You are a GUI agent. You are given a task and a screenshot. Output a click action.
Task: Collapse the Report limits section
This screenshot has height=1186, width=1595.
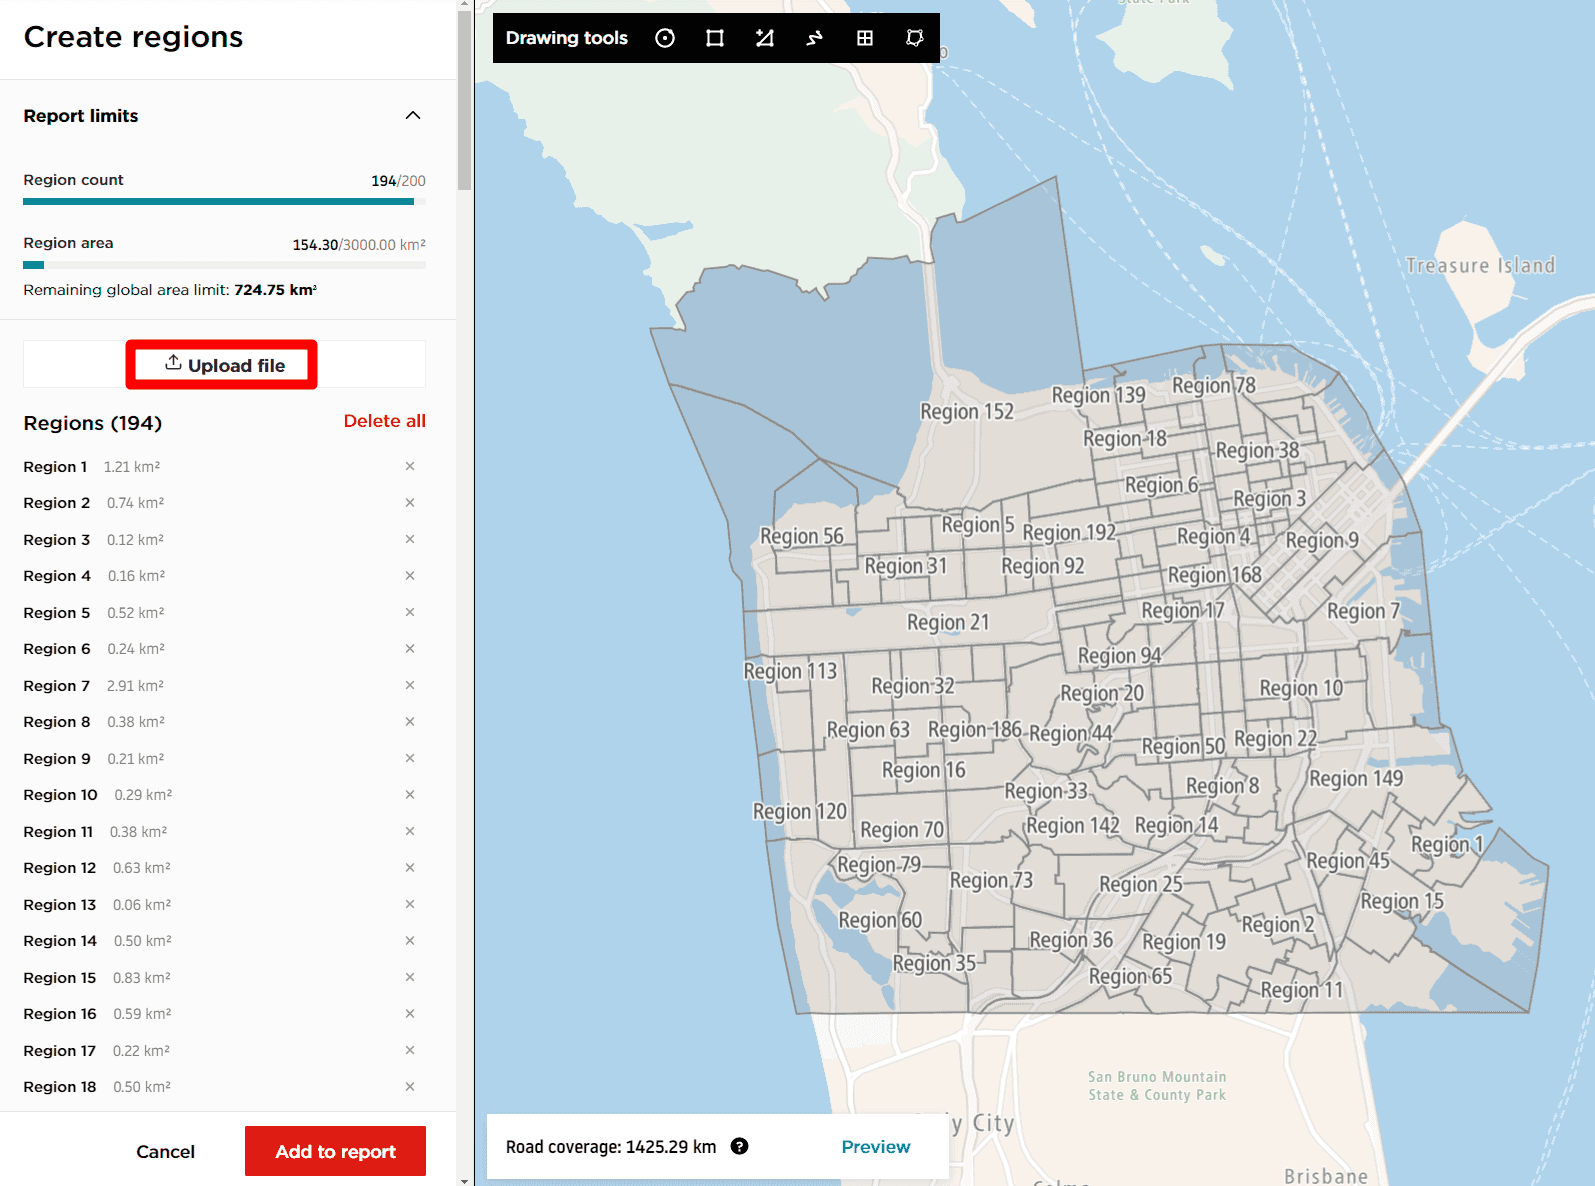click(412, 116)
